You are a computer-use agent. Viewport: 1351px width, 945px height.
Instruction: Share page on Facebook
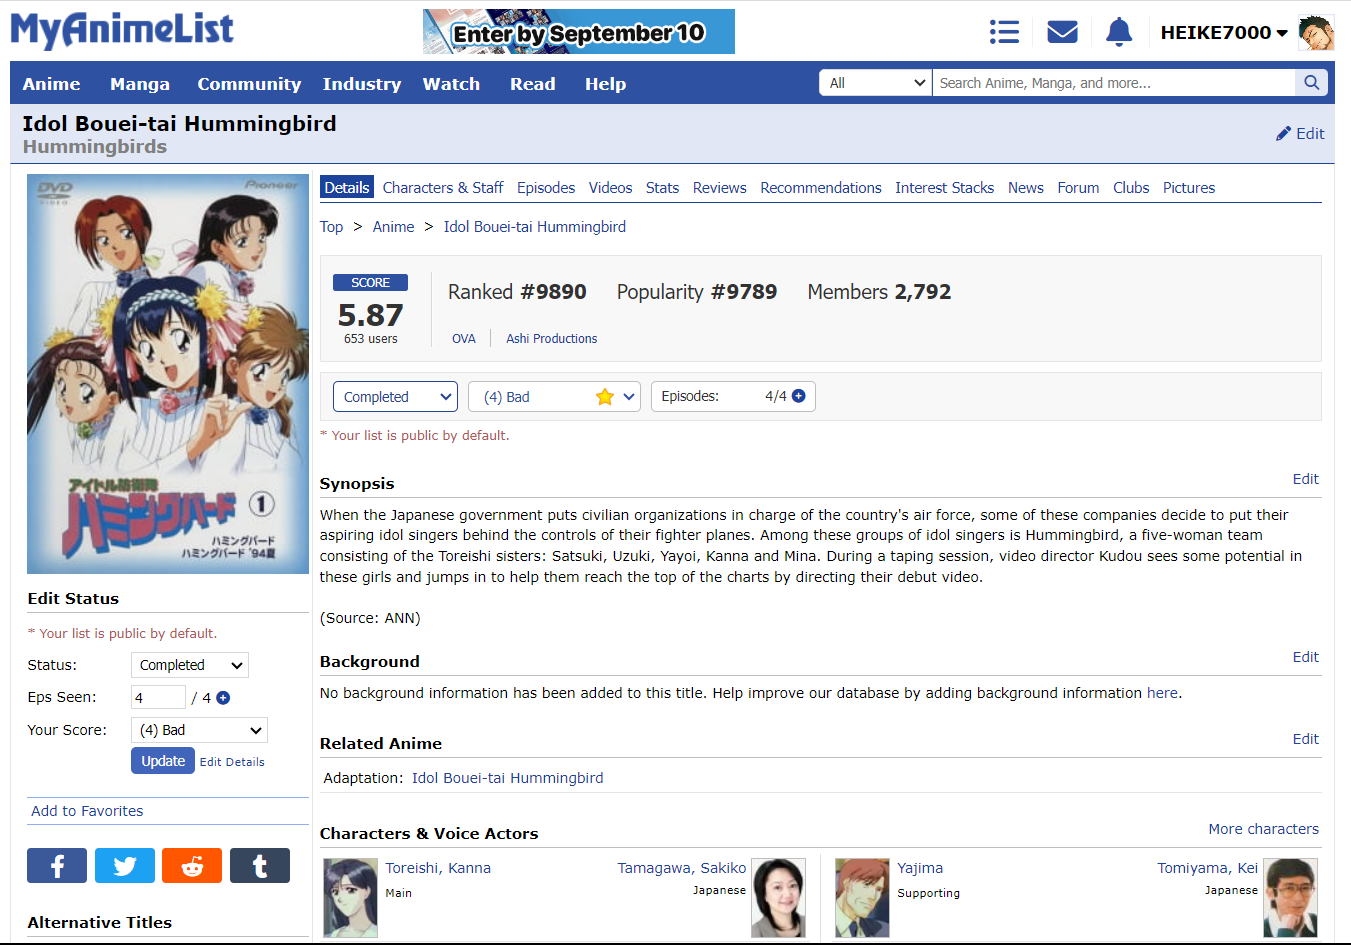coord(57,866)
